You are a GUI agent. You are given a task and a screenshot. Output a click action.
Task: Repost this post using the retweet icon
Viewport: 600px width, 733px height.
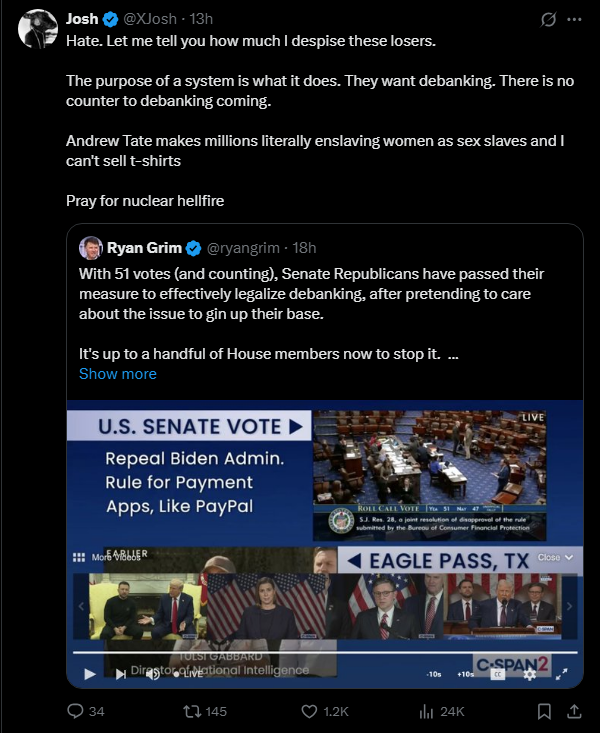(189, 711)
